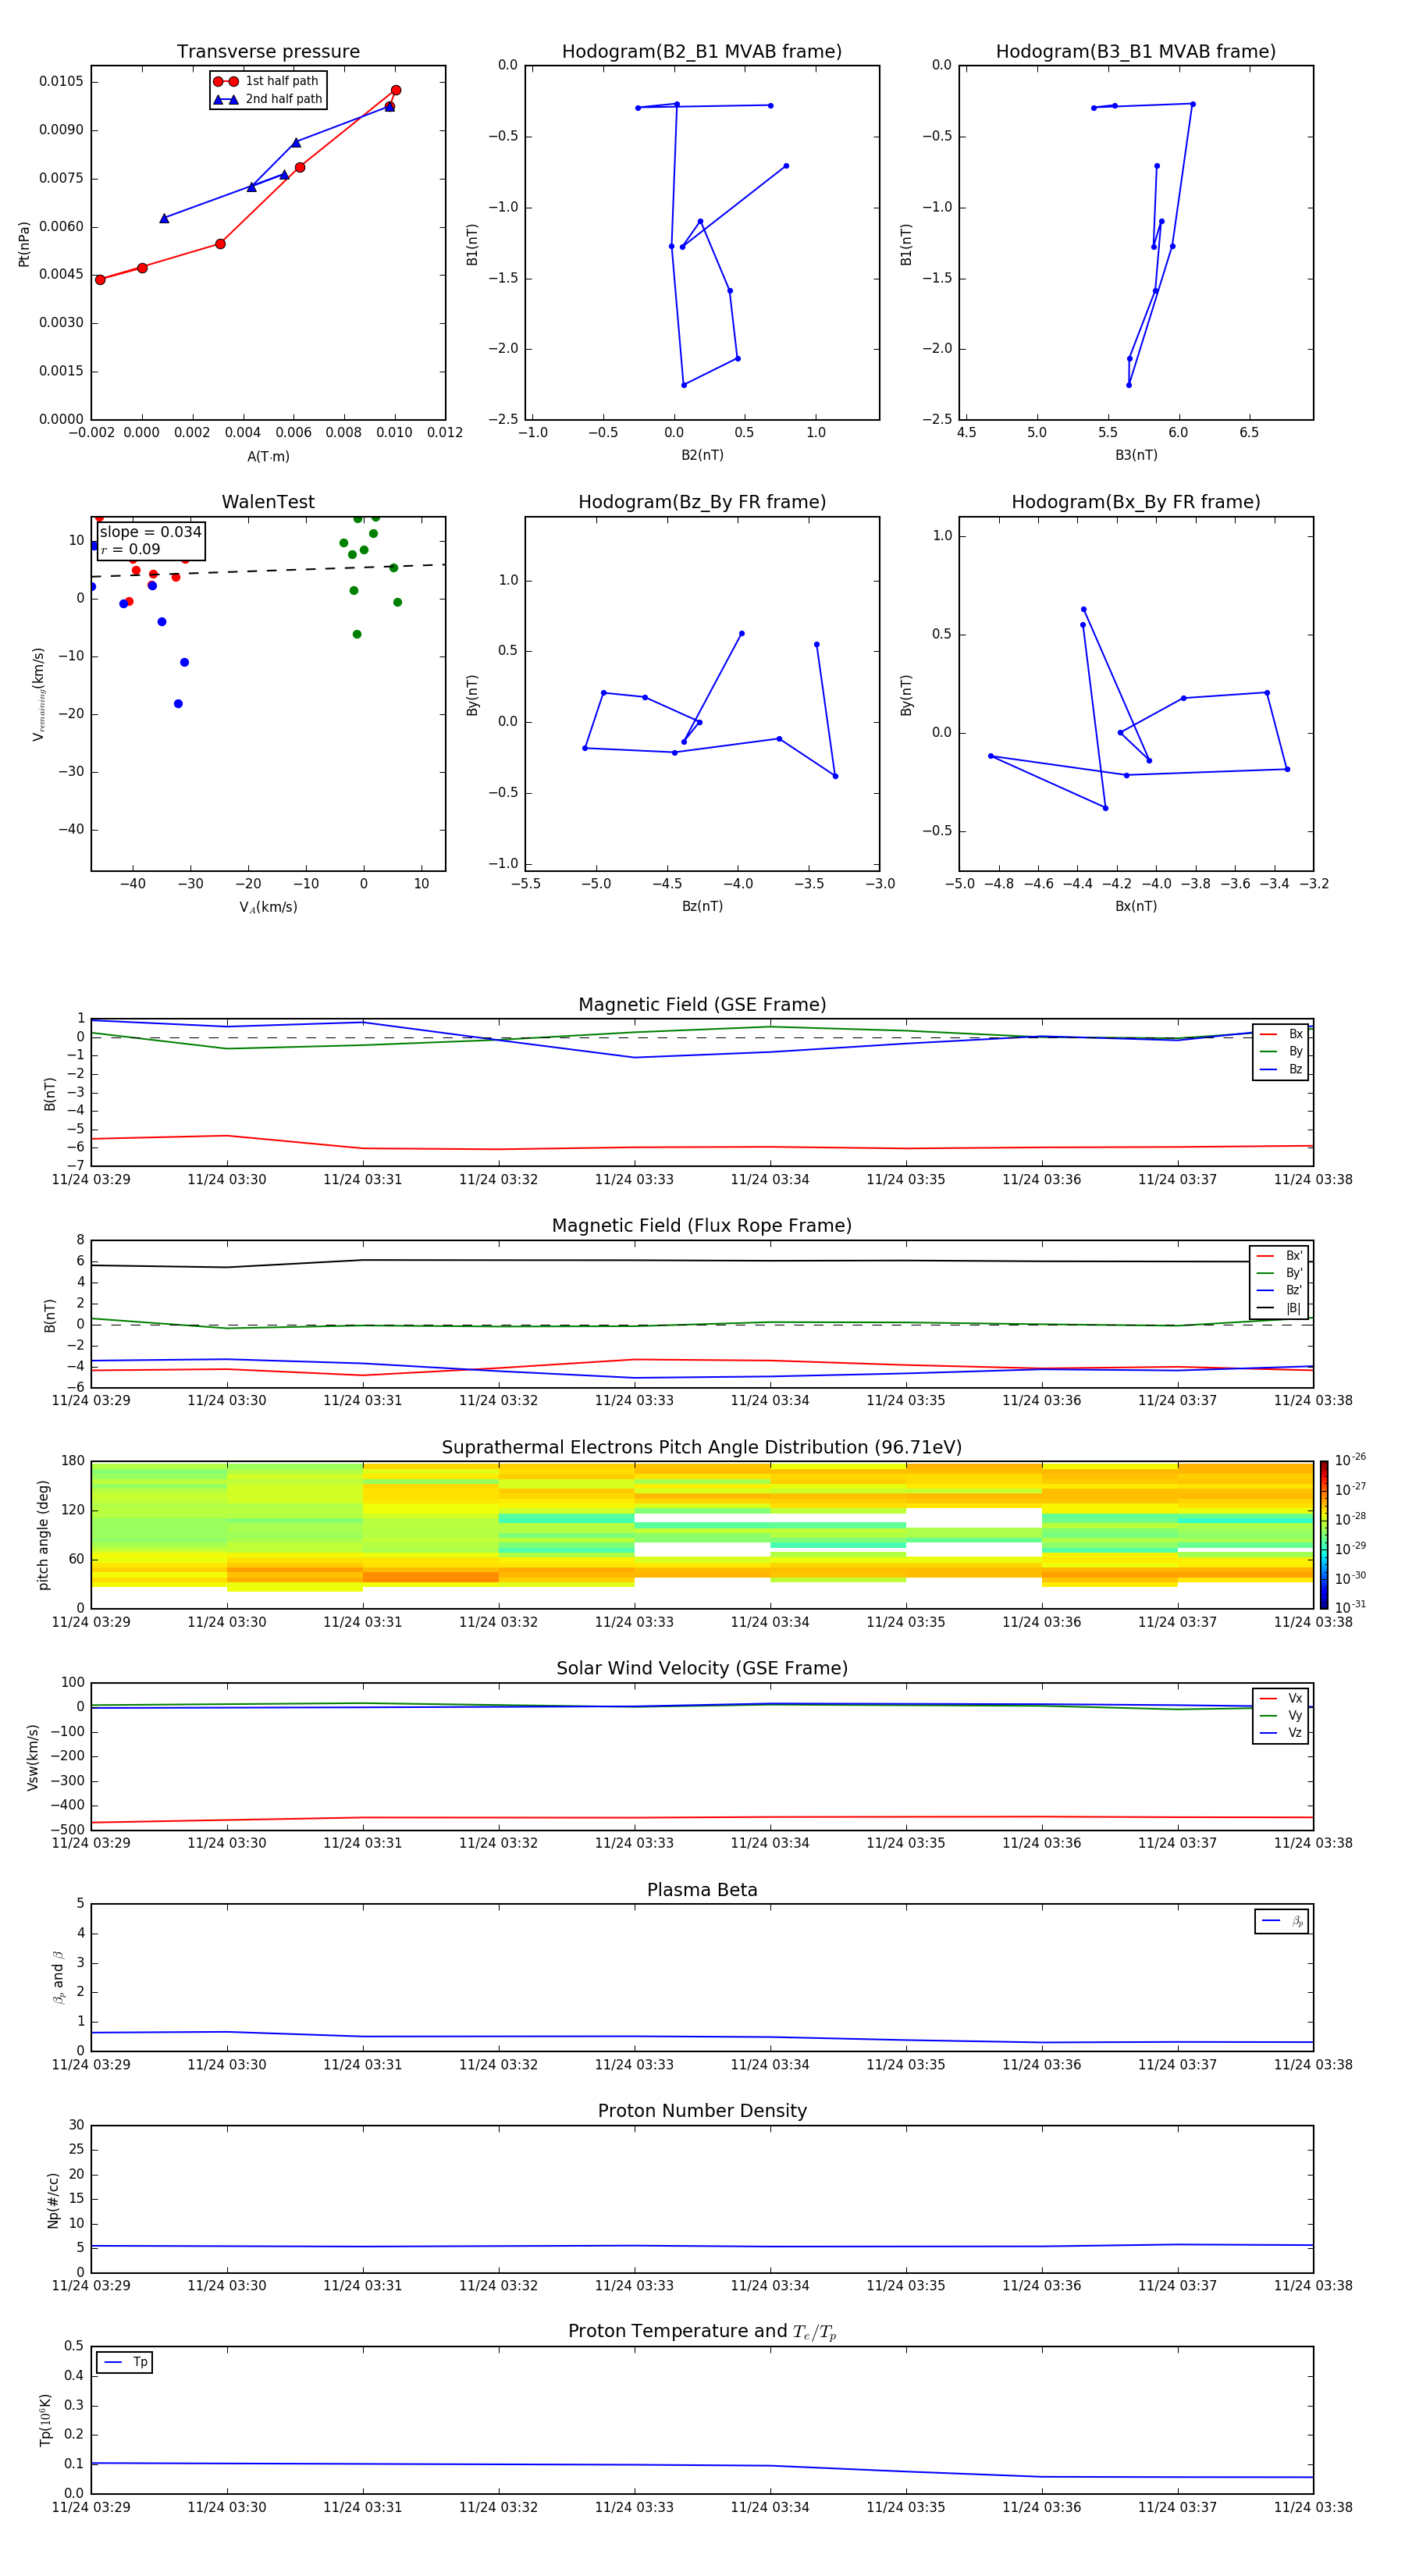This screenshot has width=1405, height=2576.
Task: Click the pitch angle colorbar scale
Action: (1324, 1535)
